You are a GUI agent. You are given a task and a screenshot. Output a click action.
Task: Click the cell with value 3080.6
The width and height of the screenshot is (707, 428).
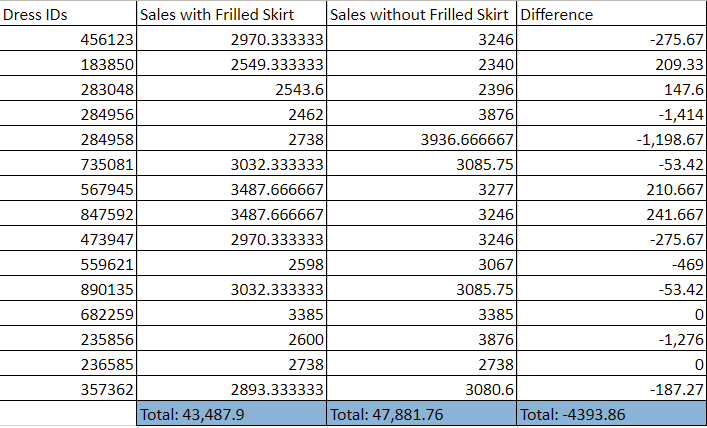click(x=422, y=389)
